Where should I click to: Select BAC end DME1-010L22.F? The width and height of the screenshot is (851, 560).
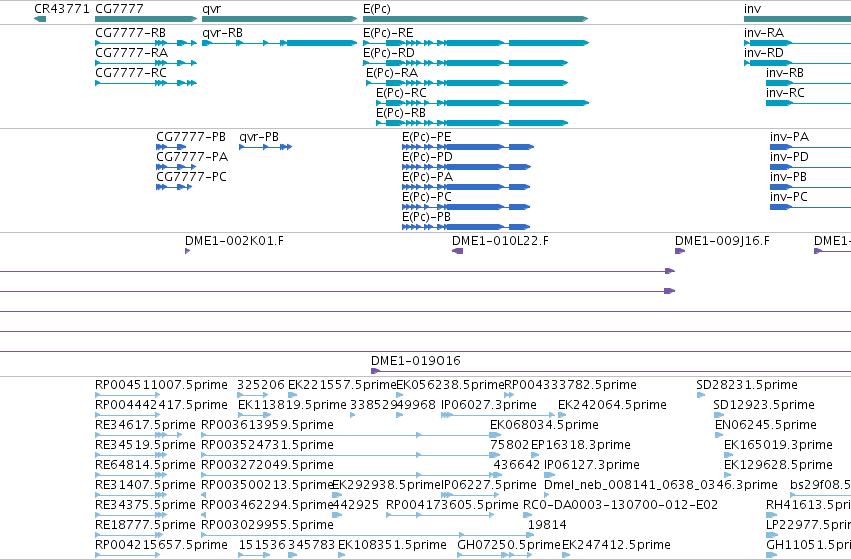[x=500, y=241]
